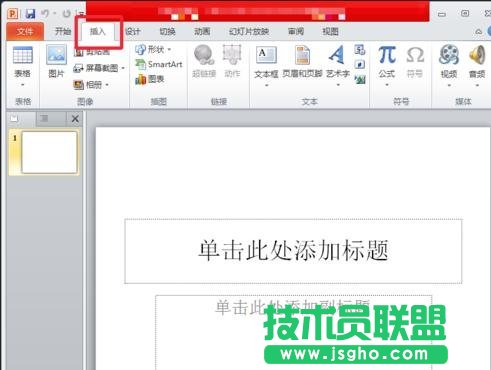Switch to the 动画 animations tab

[202, 32]
